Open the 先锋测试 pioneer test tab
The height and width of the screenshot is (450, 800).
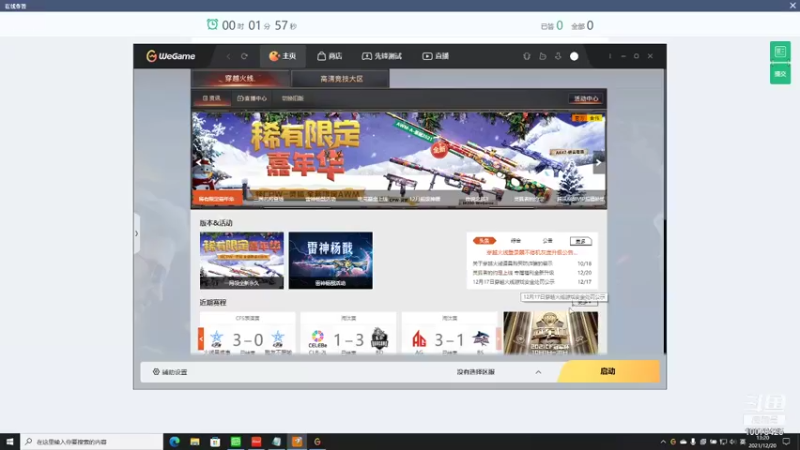(x=382, y=56)
